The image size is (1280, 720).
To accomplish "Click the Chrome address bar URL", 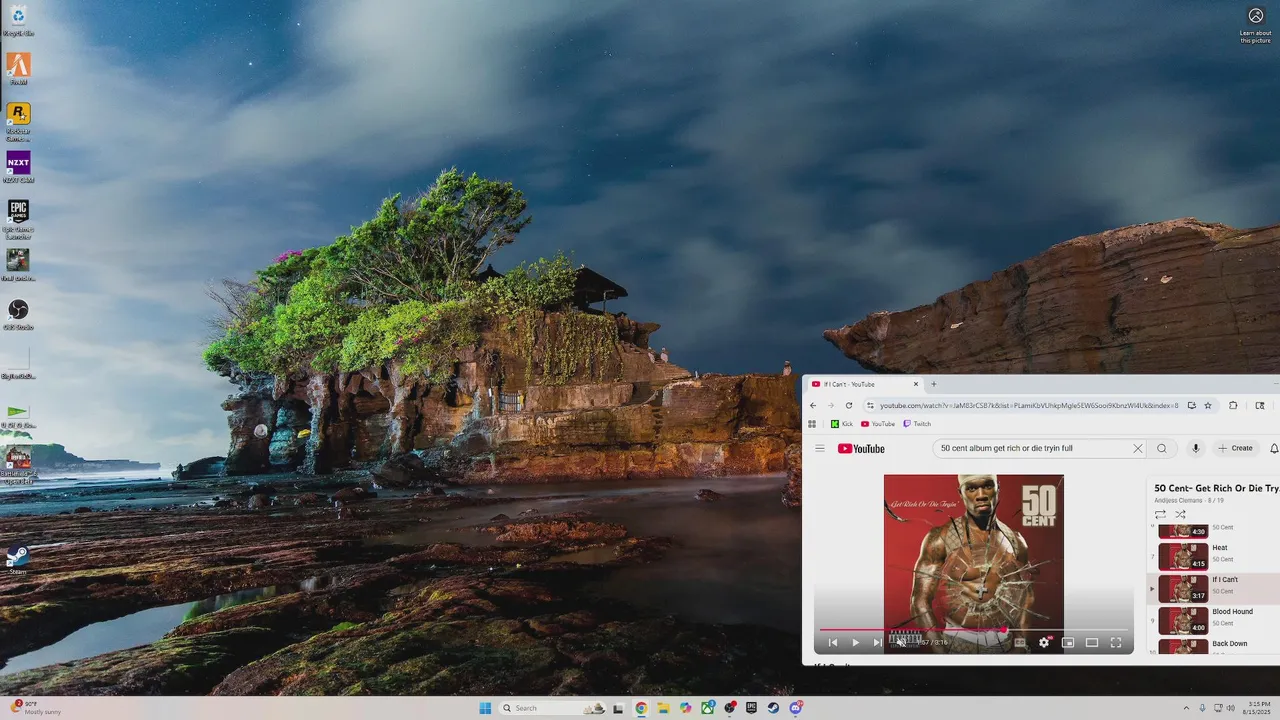I will [x=1029, y=406].
